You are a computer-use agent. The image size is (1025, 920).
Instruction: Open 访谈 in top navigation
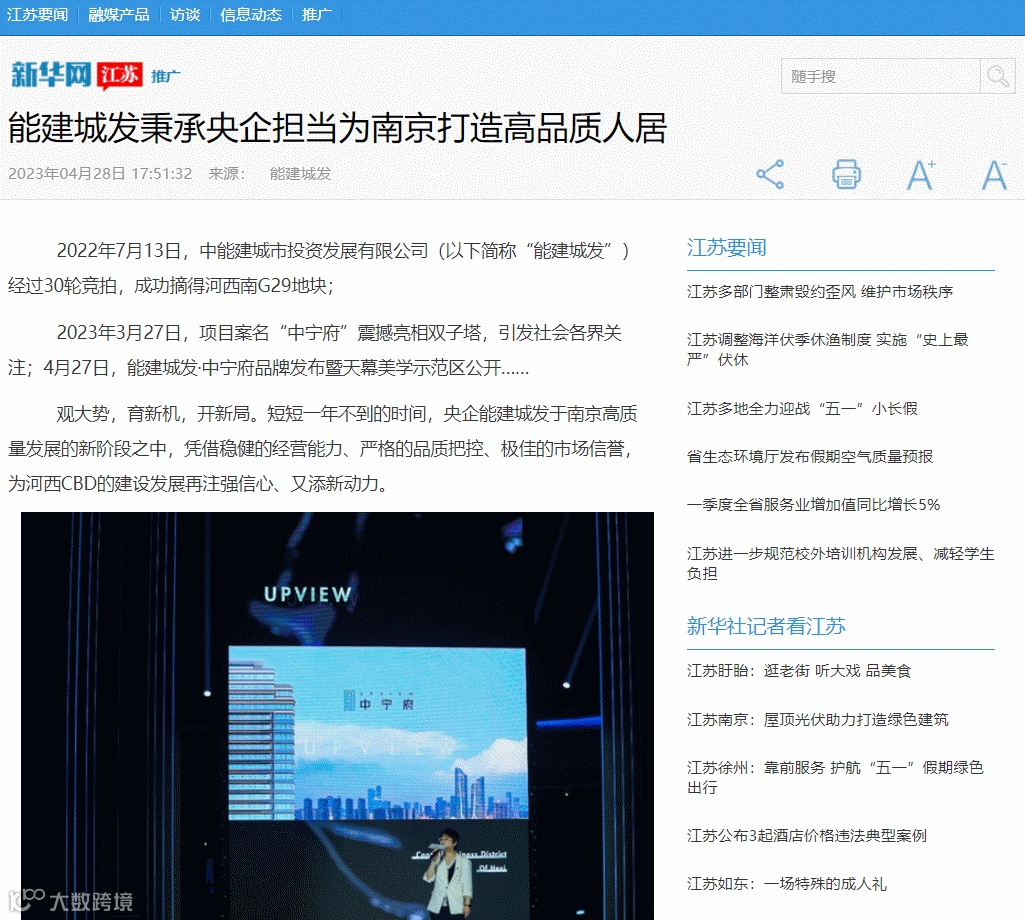(185, 14)
